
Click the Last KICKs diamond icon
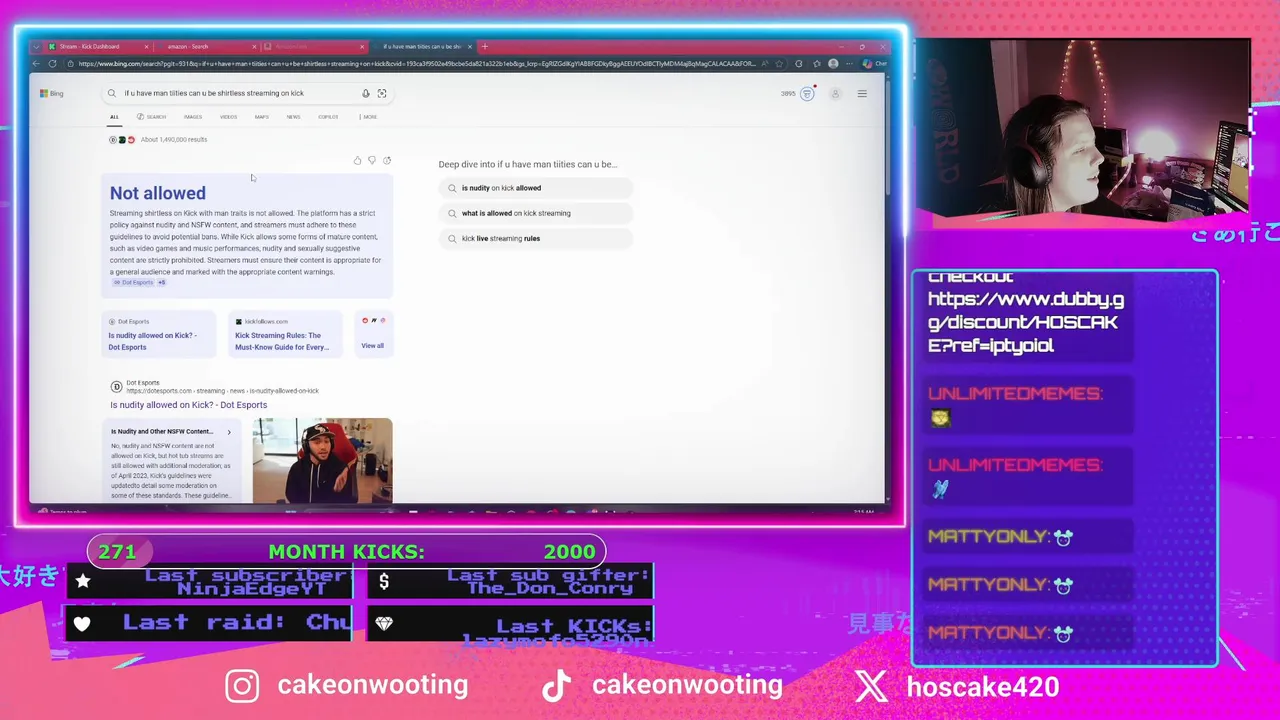(384, 624)
